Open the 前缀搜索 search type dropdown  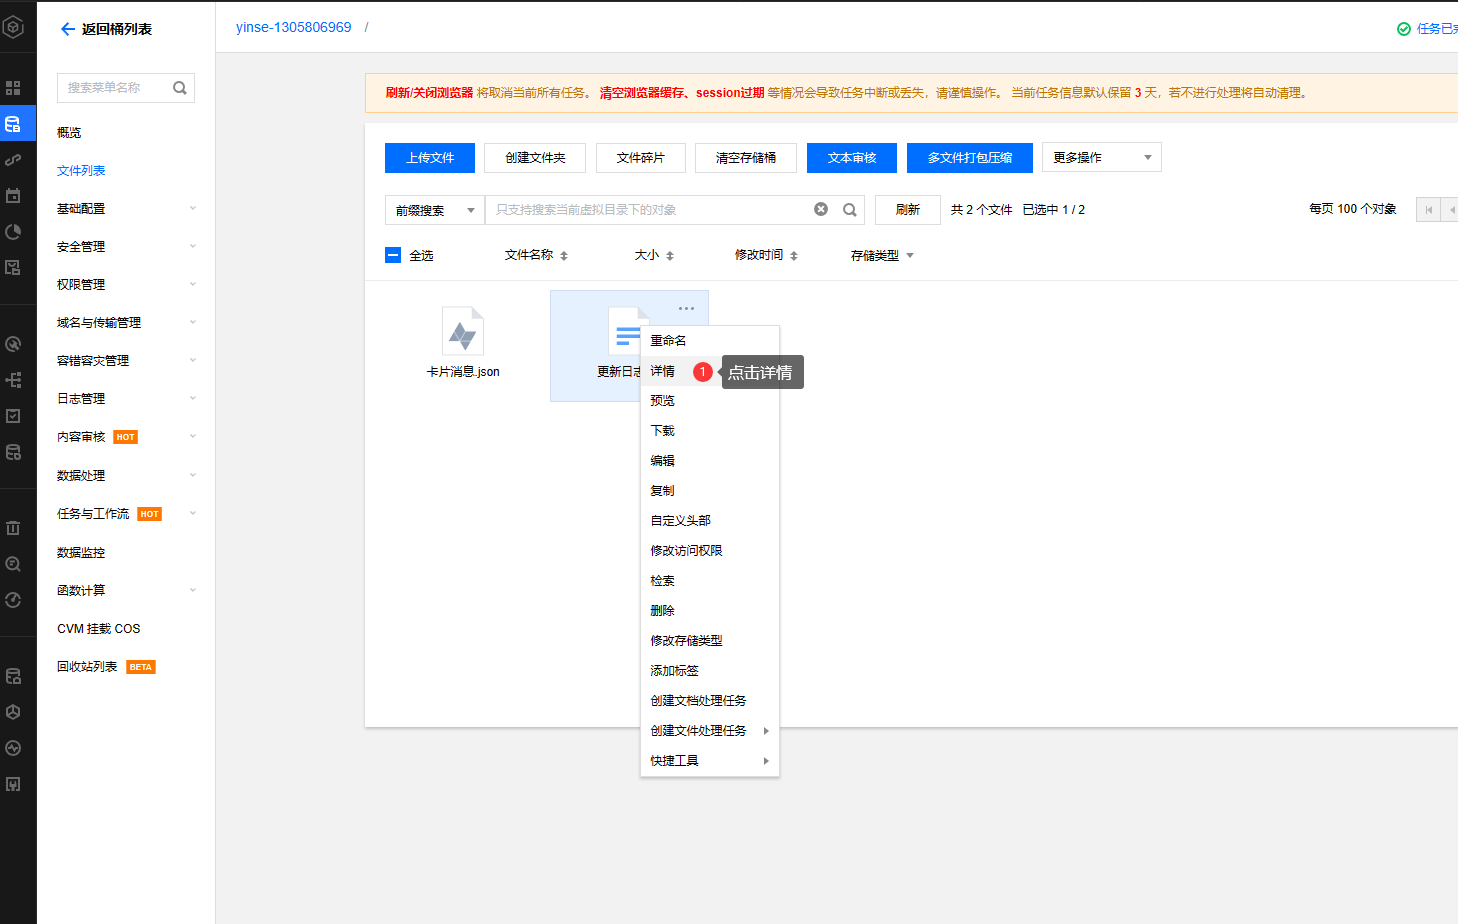pyautogui.click(x=434, y=210)
